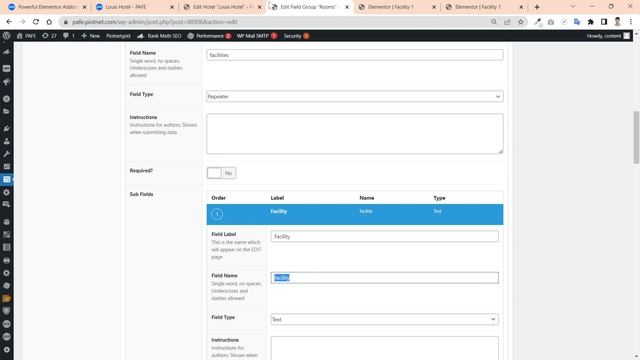Open the comments bubble showing 1

pyautogui.click(x=69, y=36)
